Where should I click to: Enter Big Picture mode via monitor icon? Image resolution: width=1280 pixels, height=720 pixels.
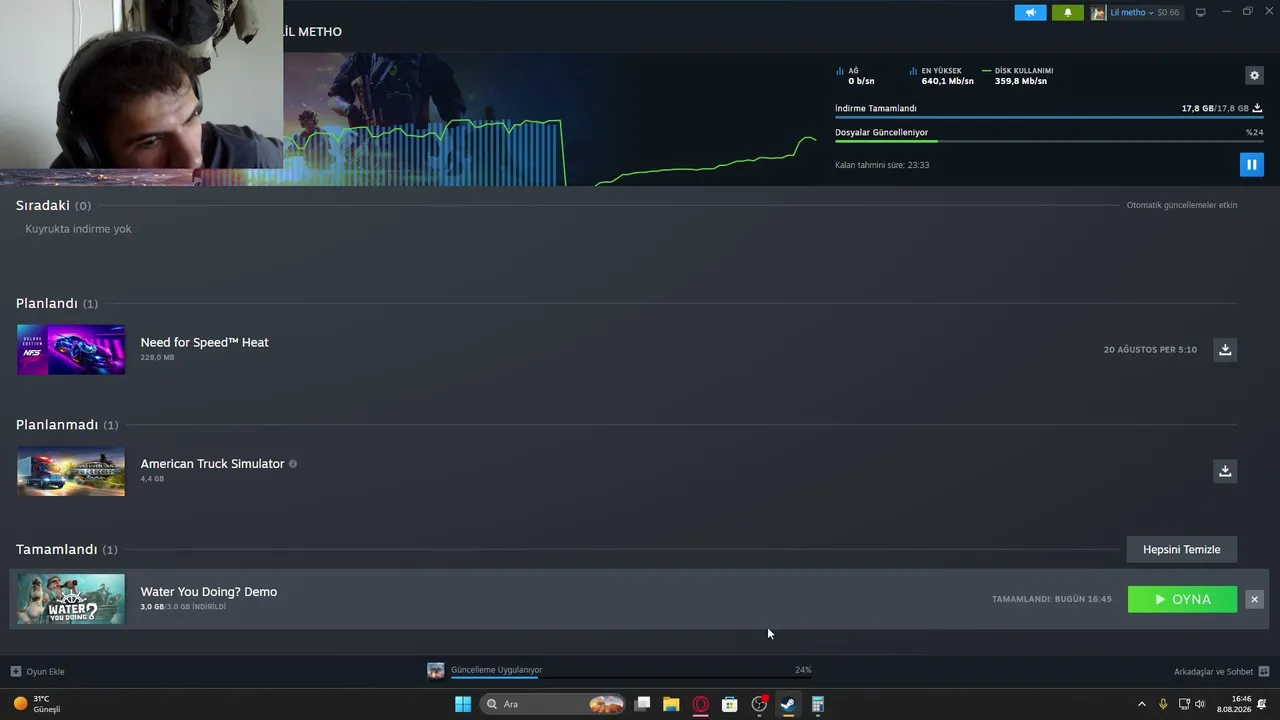point(1201,13)
